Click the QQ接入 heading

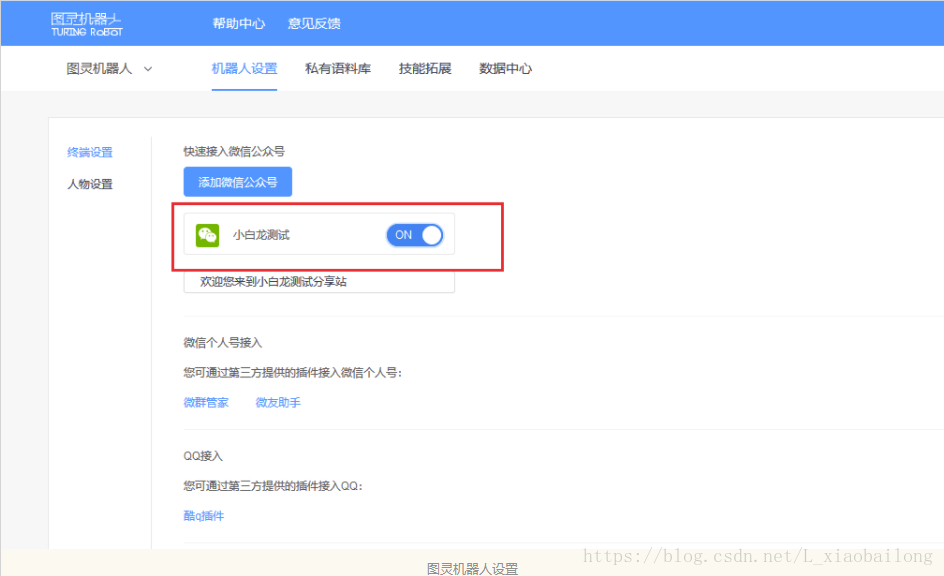pyautogui.click(x=203, y=456)
